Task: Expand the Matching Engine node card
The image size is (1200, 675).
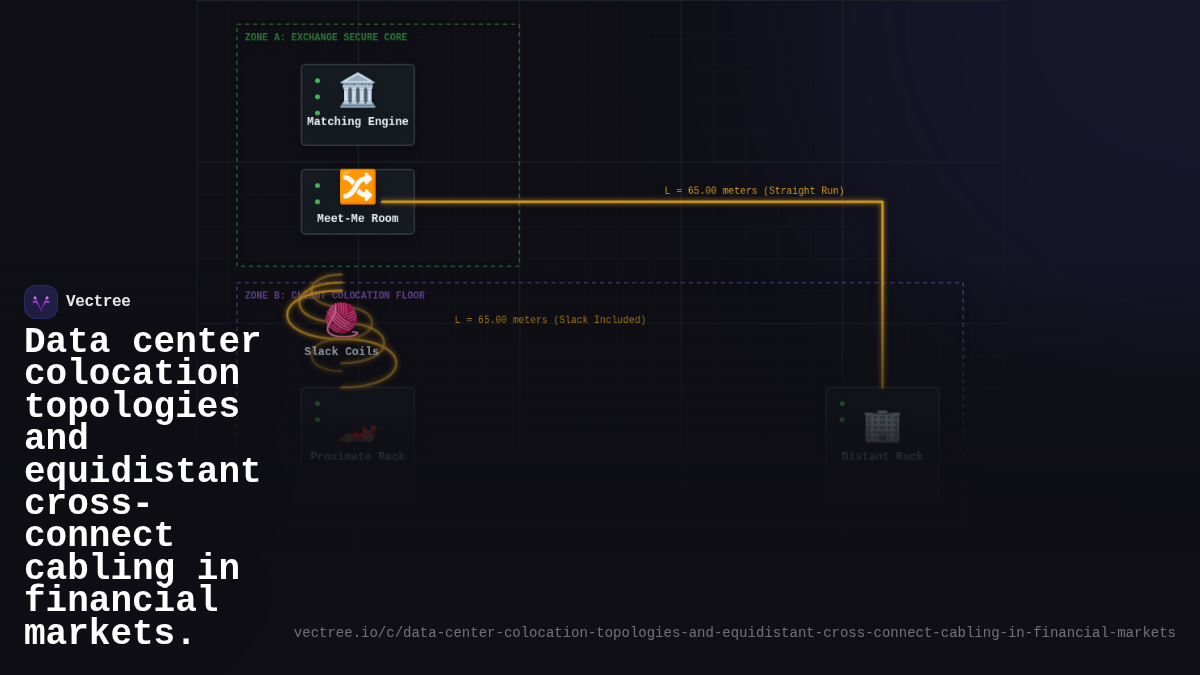Action: 357,104
